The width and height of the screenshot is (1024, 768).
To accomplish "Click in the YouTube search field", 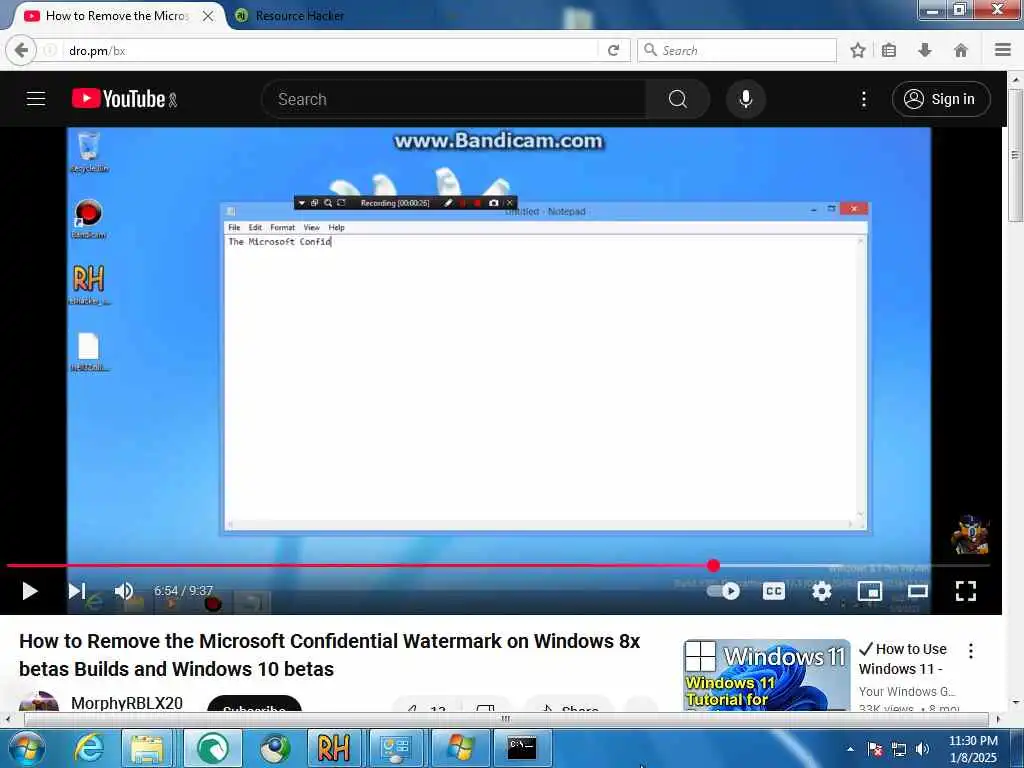I will [454, 99].
